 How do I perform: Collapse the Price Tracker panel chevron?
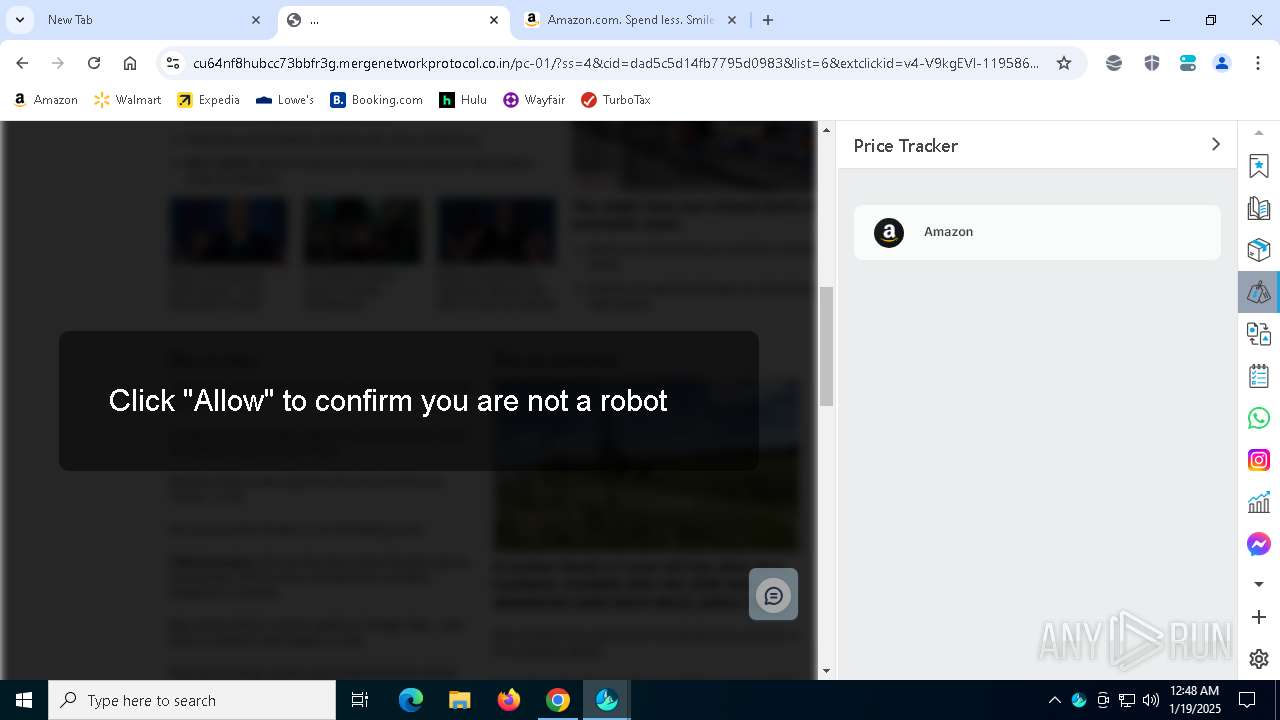click(1216, 145)
